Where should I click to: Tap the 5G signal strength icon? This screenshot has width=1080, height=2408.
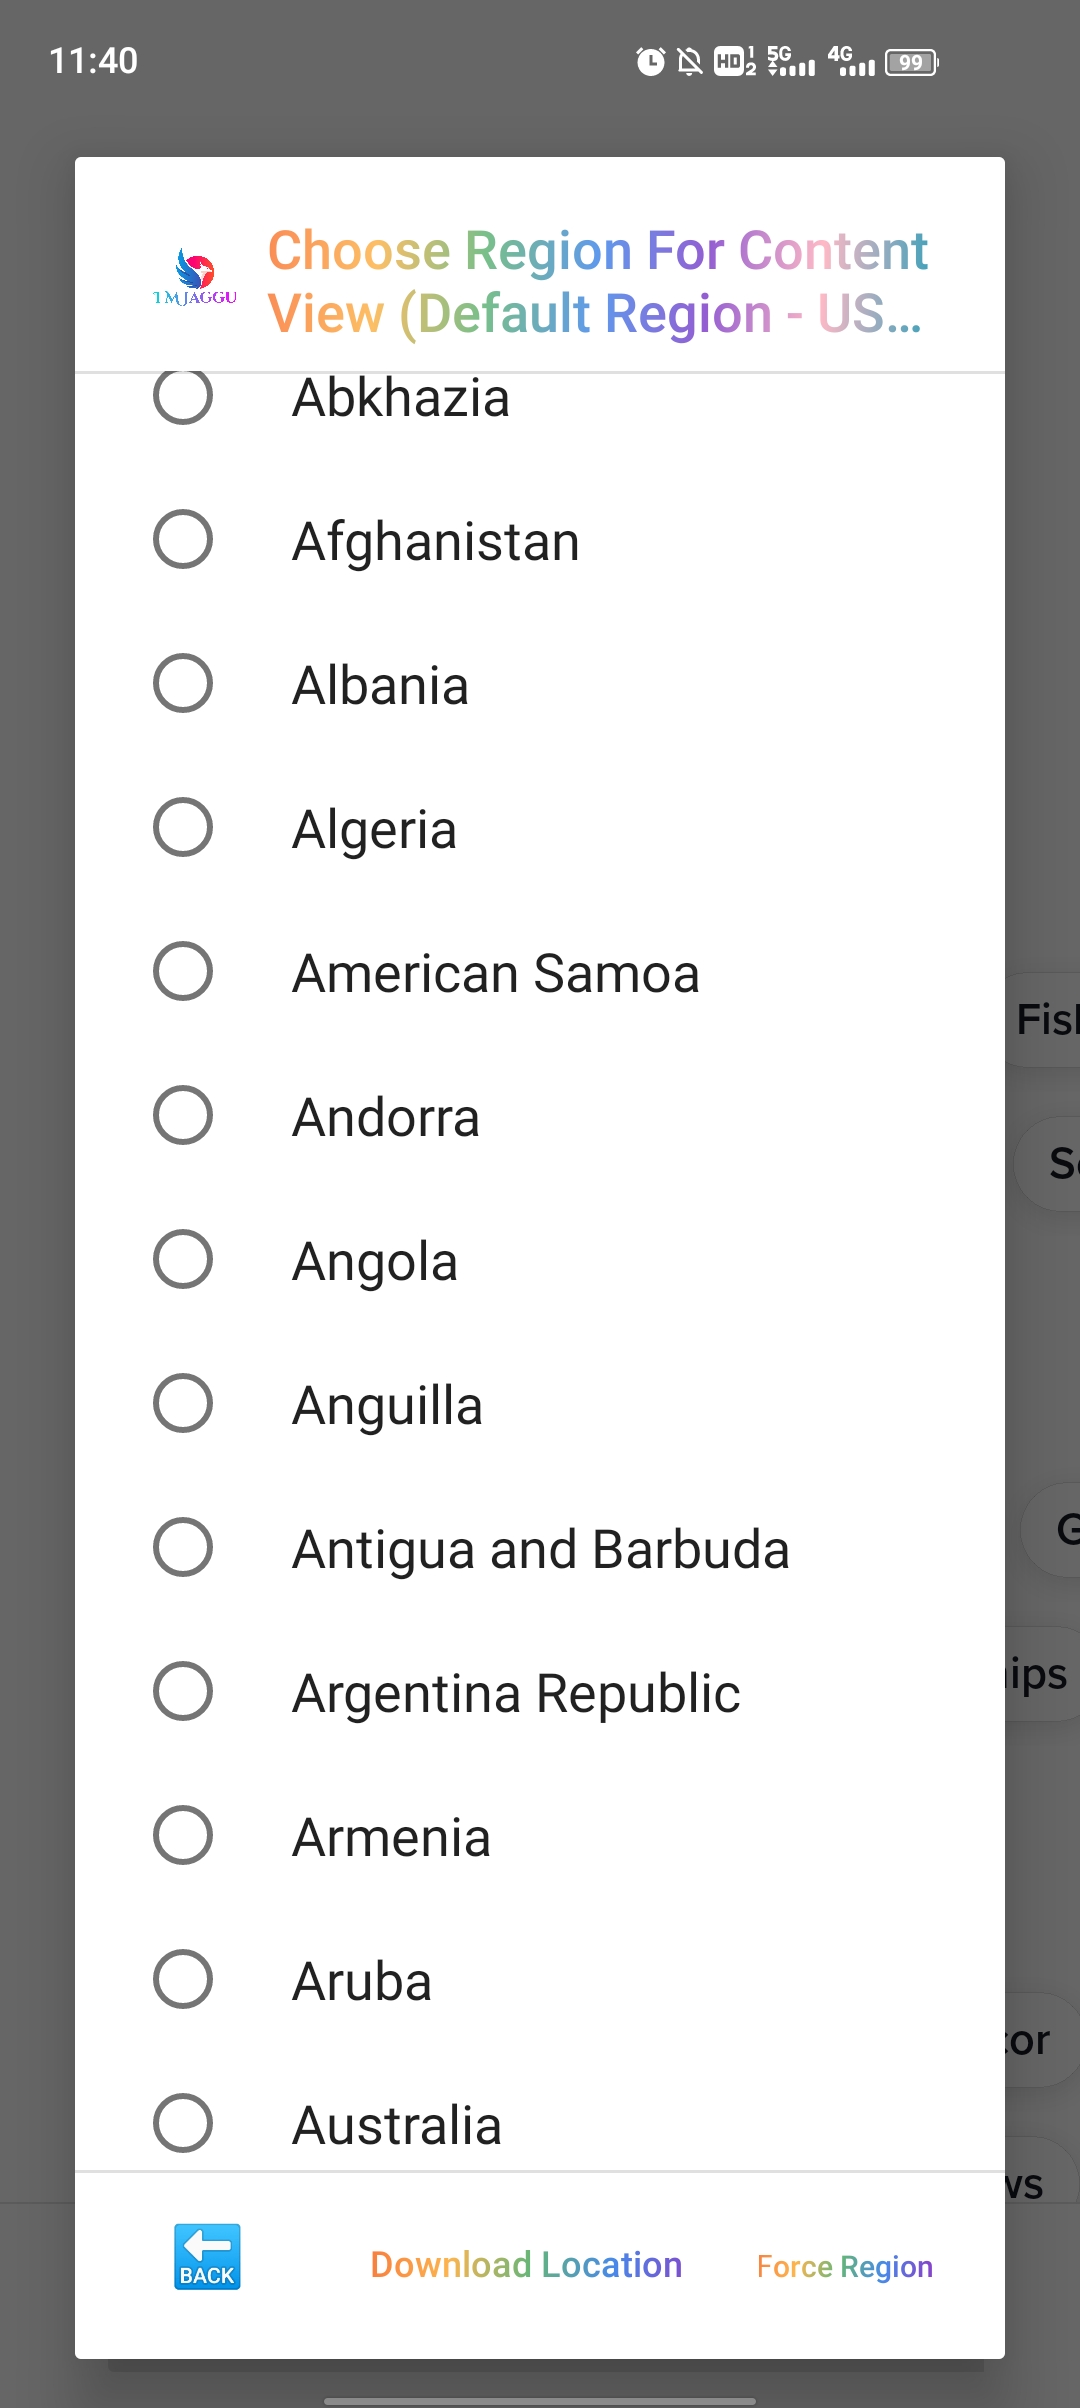[791, 62]
